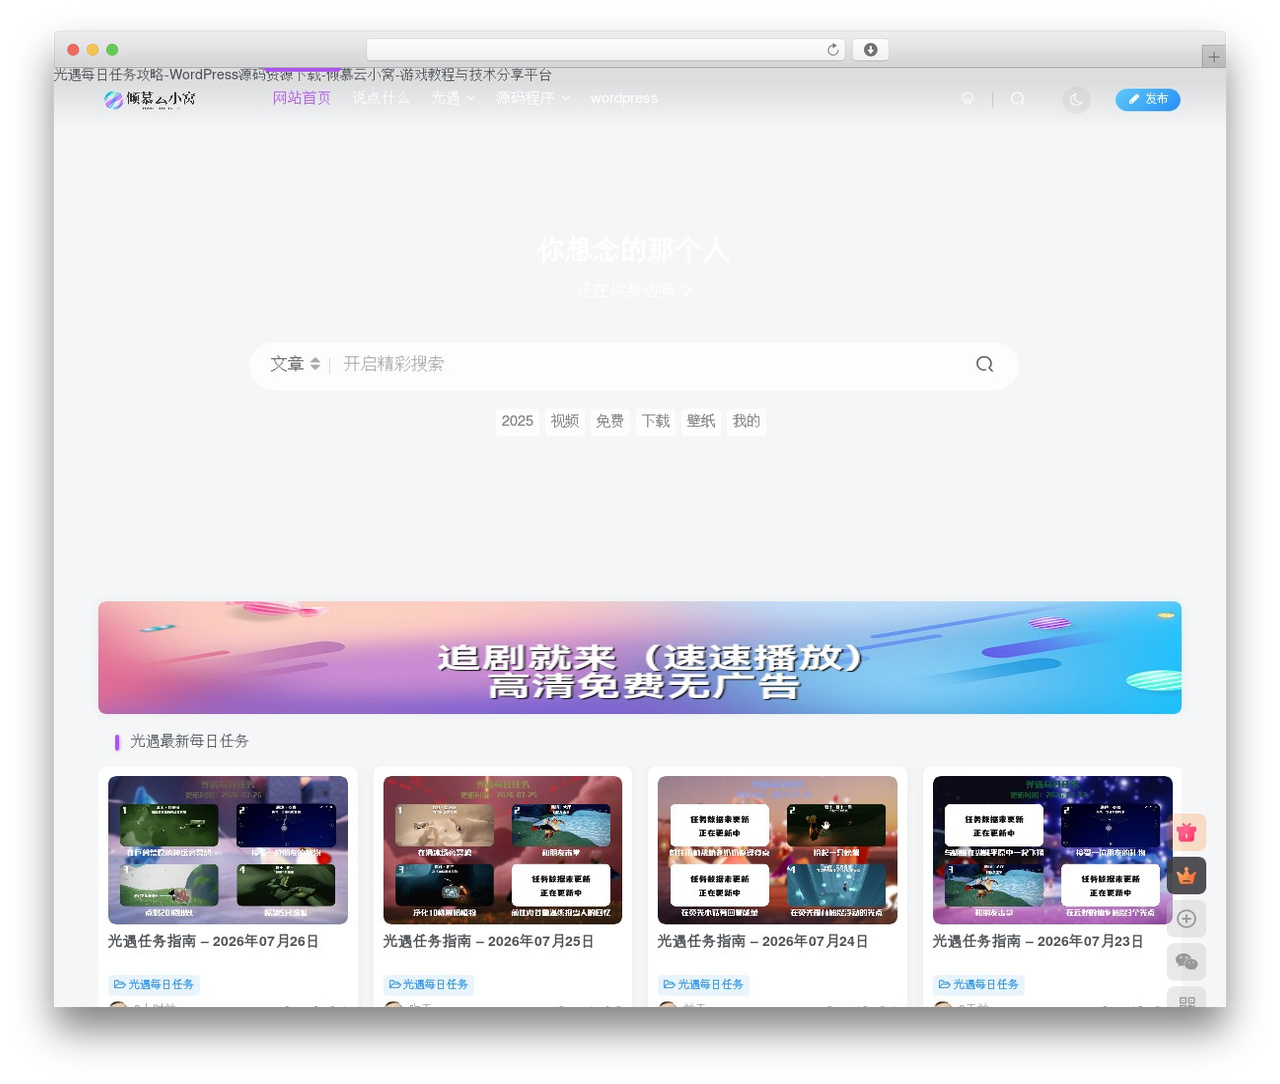The width and height of the screenshot is (1280, 1084).
Task: Click the lightbulb icon in the header
Action: pyautogui.click(x=967, y=99)
